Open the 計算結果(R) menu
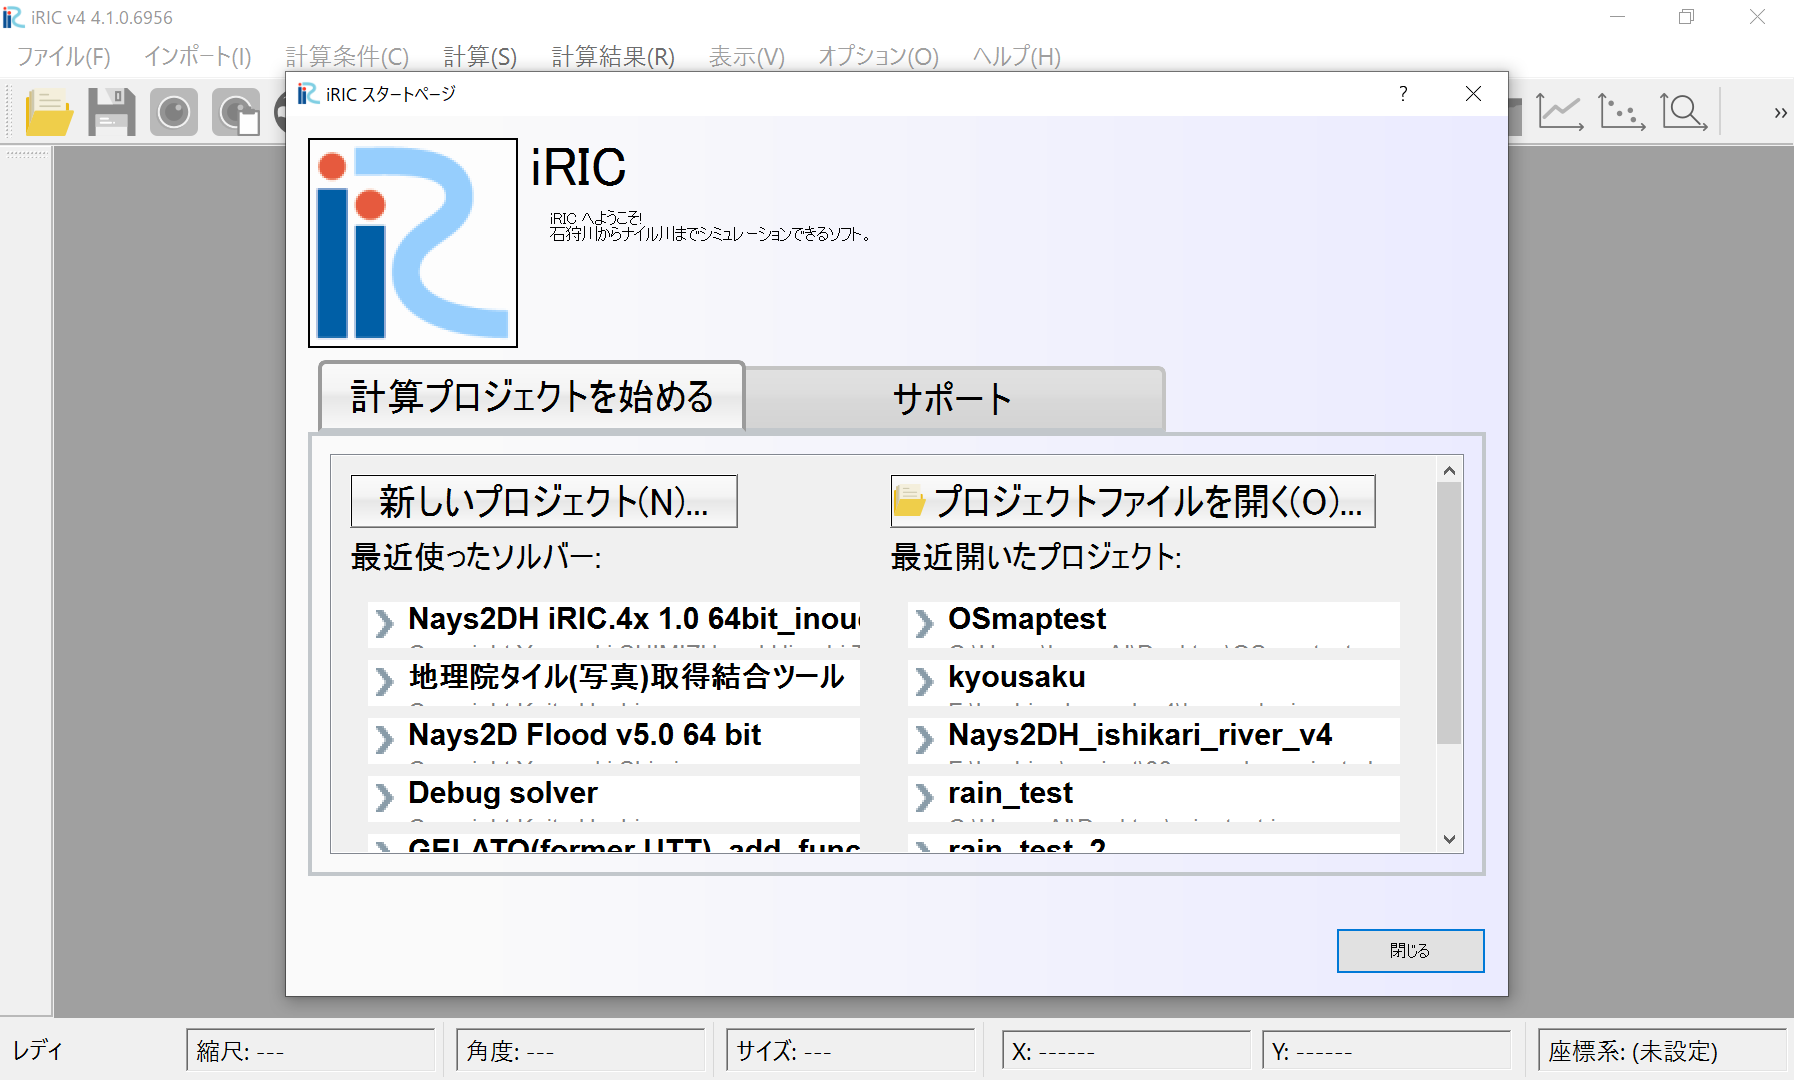 click(x=613, y=56)
